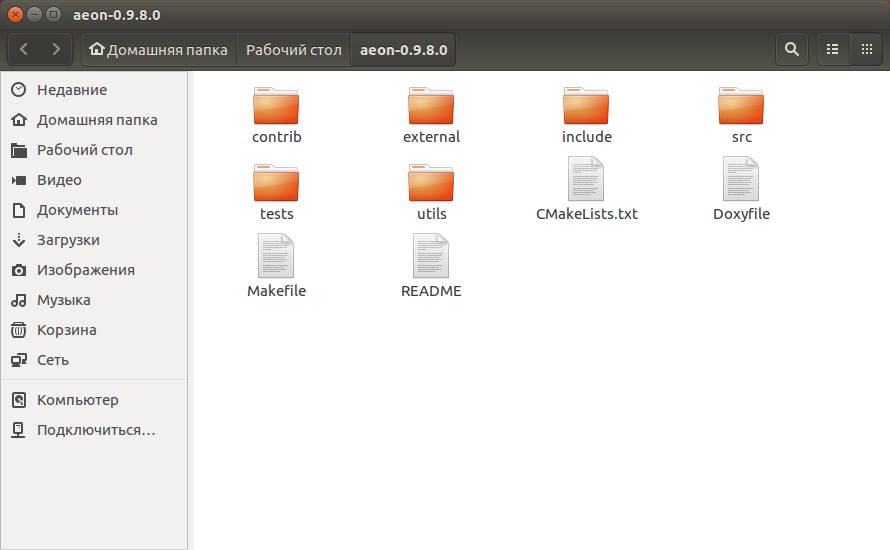
Task: Switch to icon grid view
Action: click(x=867, y=49)
